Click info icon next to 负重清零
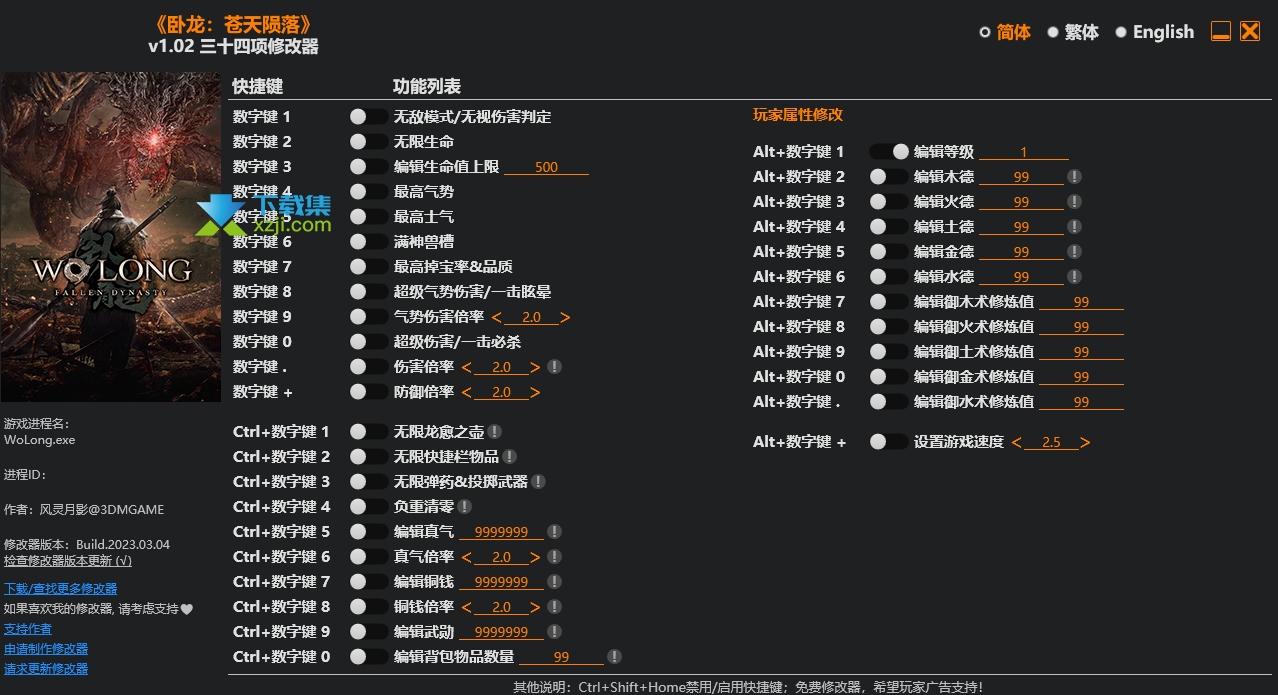This screenshot has width=1278, height=695. (x=464, y=507)
